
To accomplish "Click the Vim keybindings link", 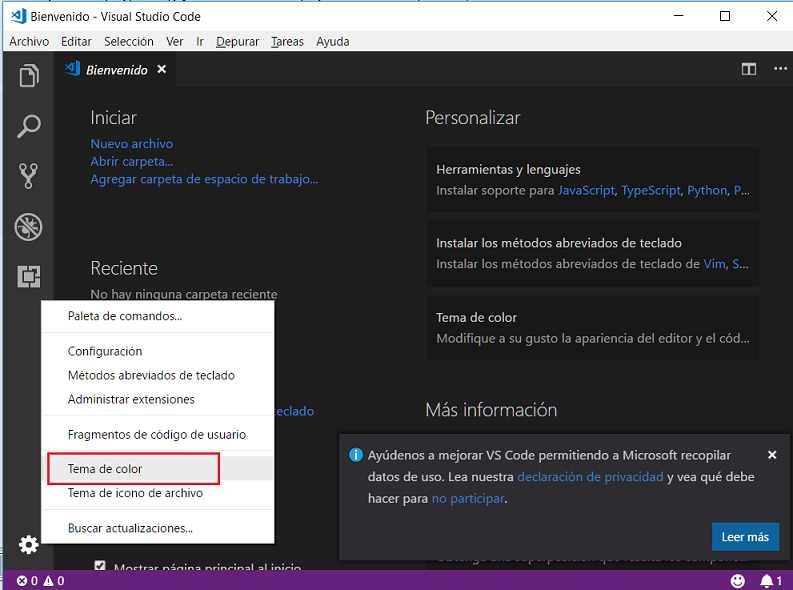I will point(714,264).
